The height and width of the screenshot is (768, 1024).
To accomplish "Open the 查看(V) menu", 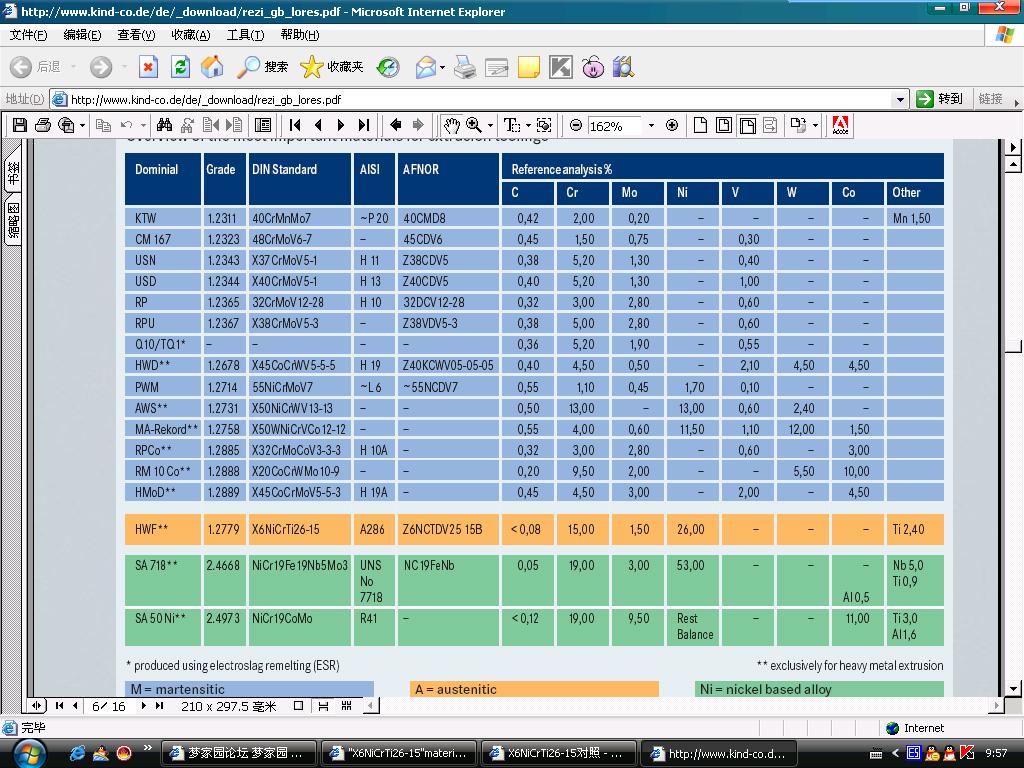I will point(136,35).
